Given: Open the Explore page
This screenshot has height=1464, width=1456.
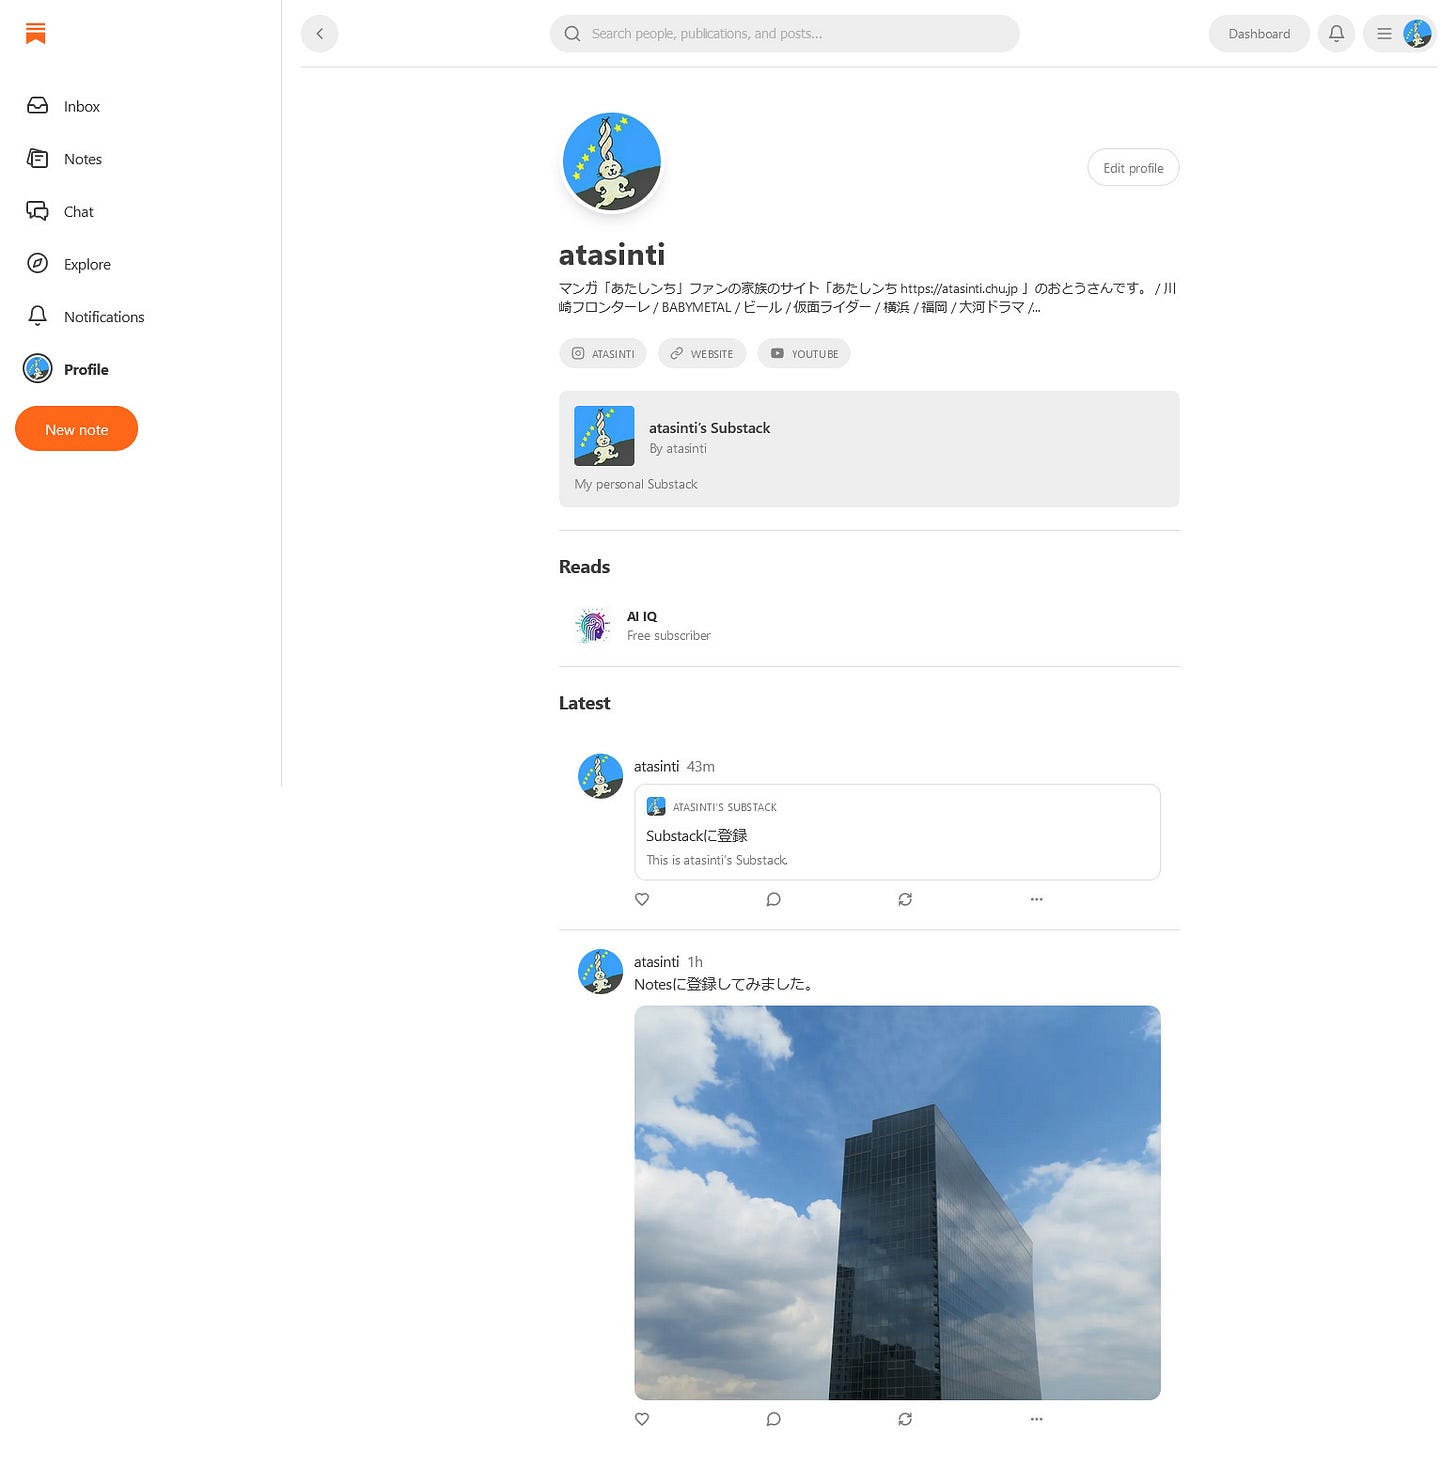Looking at the screenshot, I should click(x=69, y=264).
